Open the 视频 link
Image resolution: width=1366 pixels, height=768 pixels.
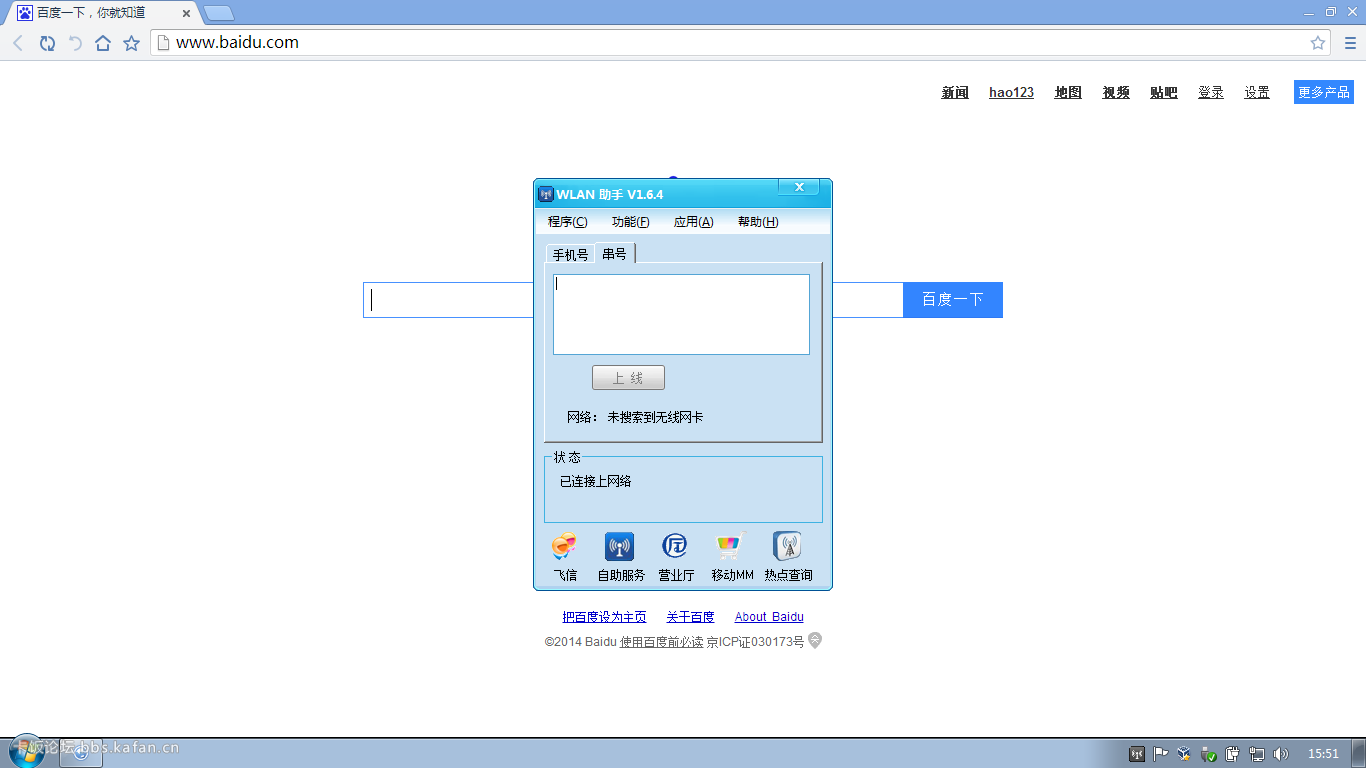[1116, 92]
